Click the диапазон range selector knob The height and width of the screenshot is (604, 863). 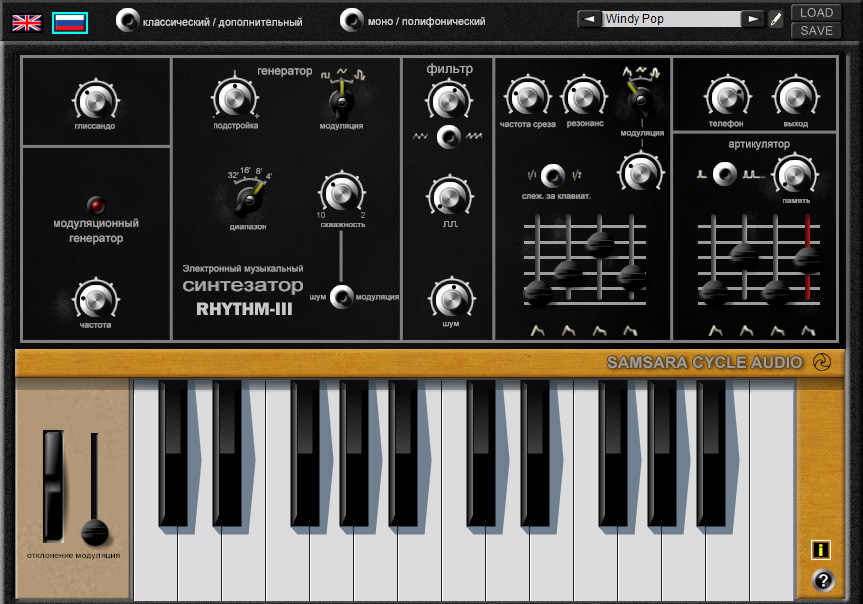coord(249,199)
